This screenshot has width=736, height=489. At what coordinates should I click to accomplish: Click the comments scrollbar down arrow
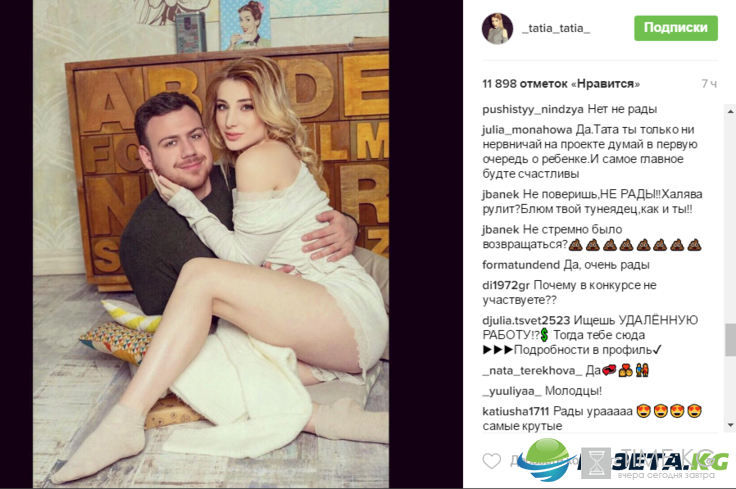[730, 425]
